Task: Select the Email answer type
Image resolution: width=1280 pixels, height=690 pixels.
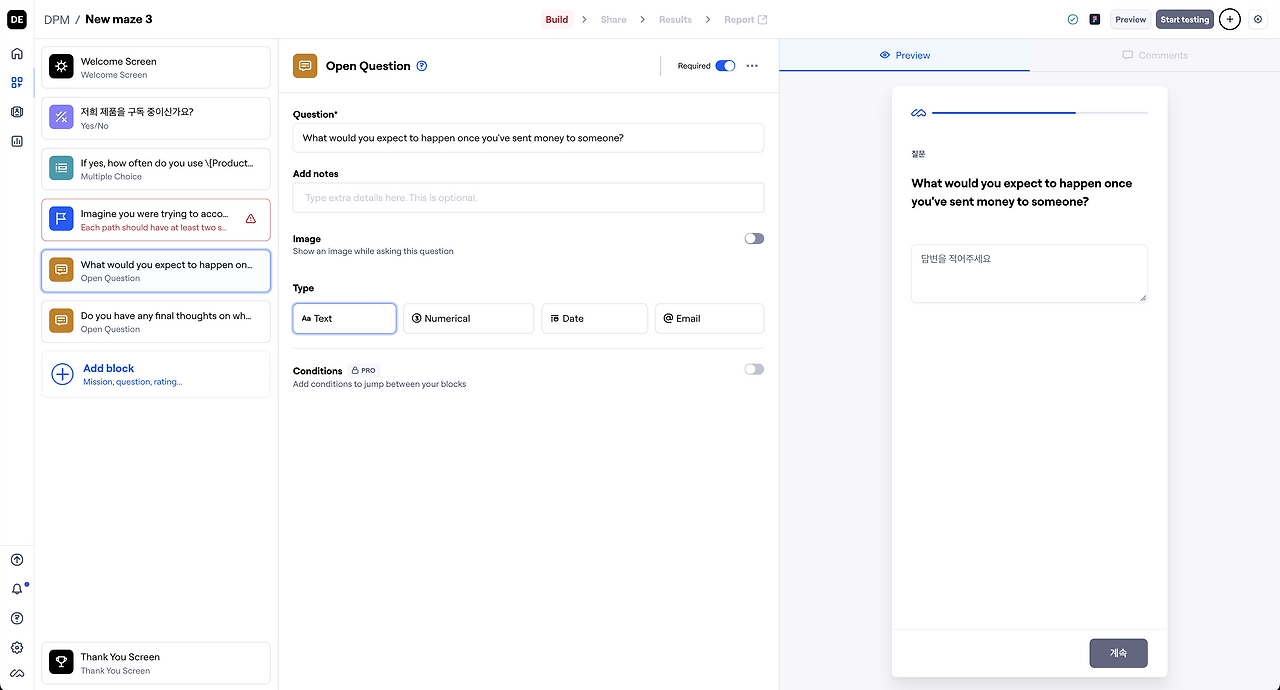Action: coord(710,318)
